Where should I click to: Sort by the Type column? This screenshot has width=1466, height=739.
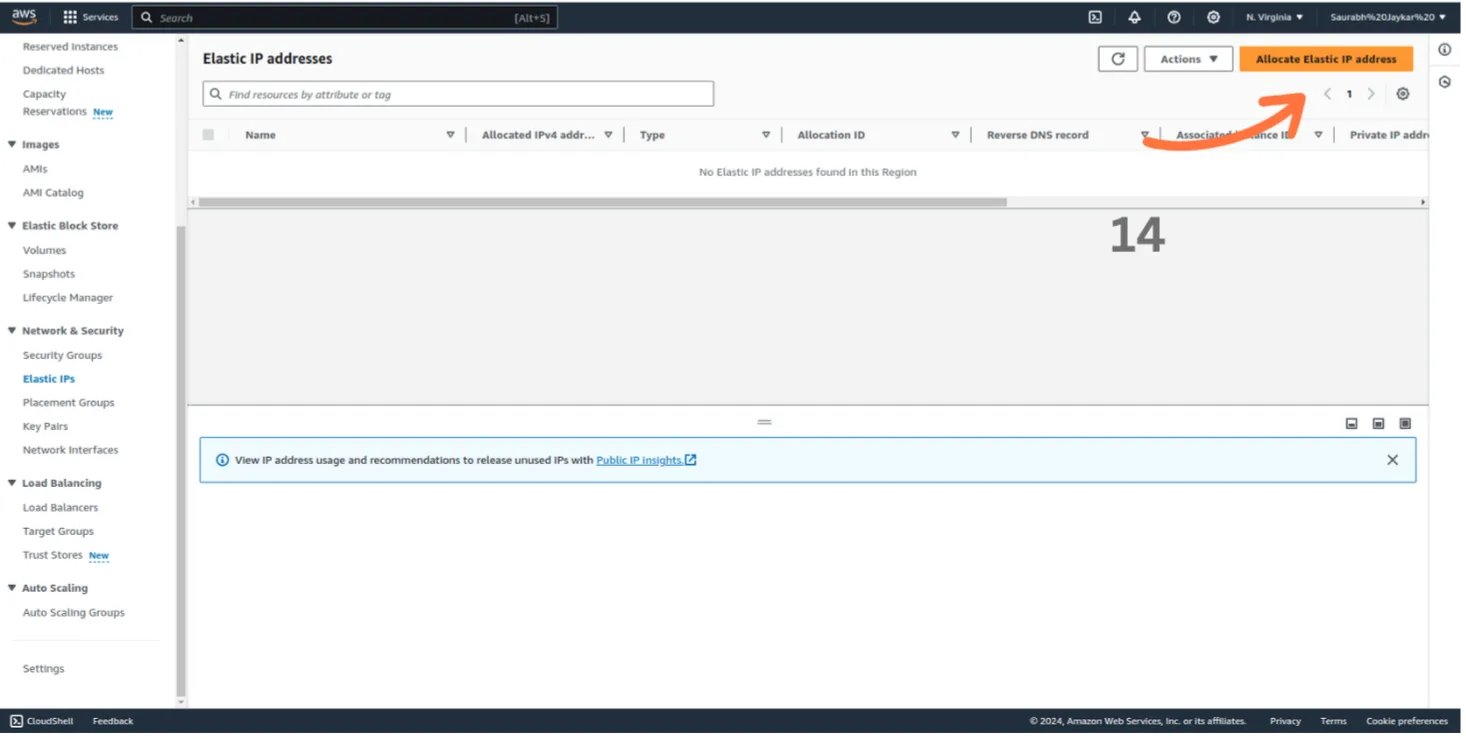[766, 135]
